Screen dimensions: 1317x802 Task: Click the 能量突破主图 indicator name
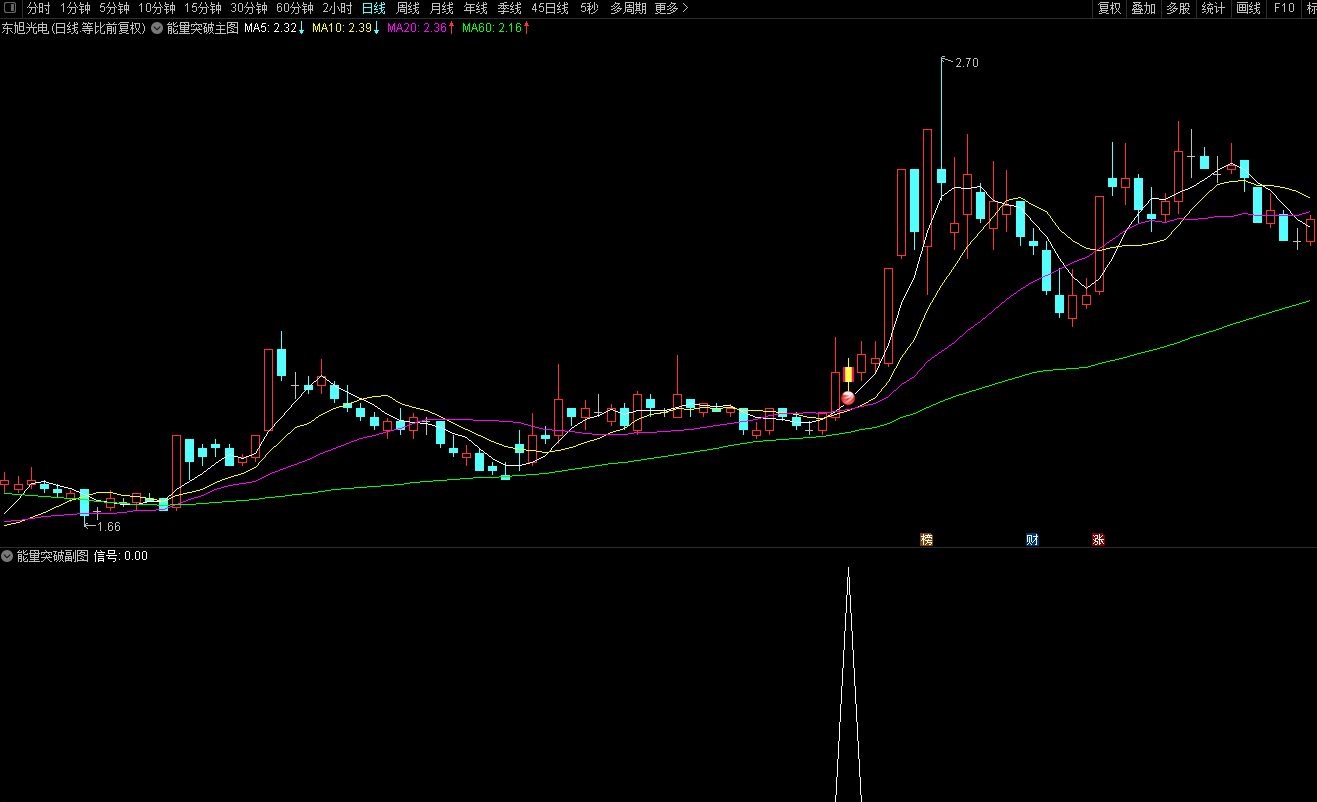(x=204, y=28)
